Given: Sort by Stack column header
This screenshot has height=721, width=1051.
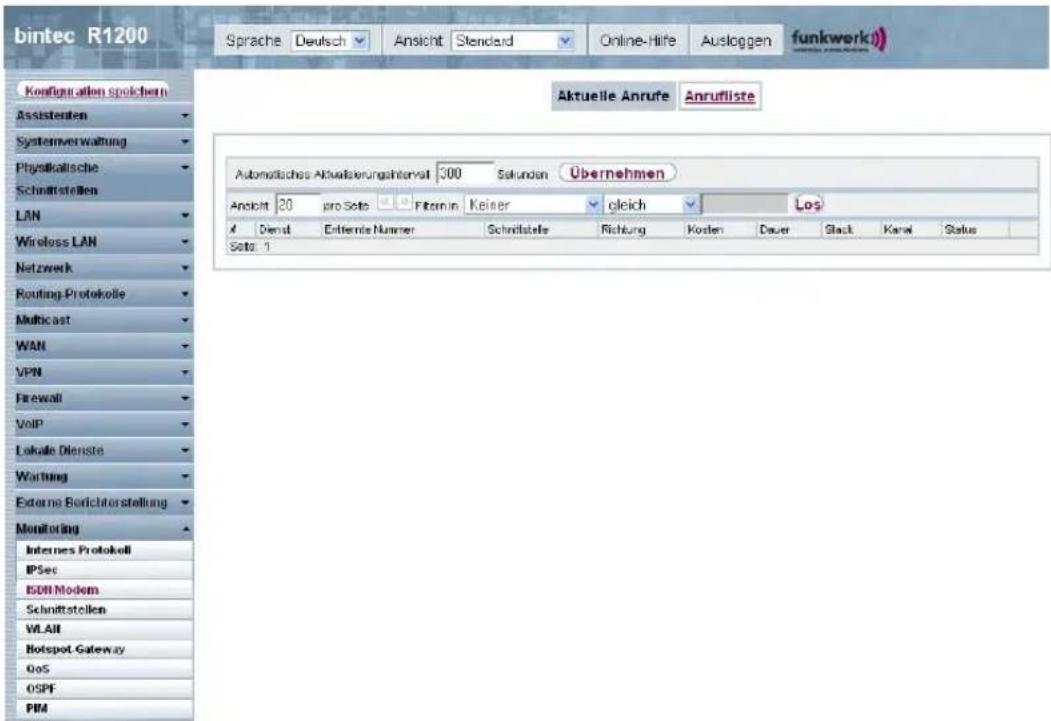Looking at the screenshot, I should point(839,230).
